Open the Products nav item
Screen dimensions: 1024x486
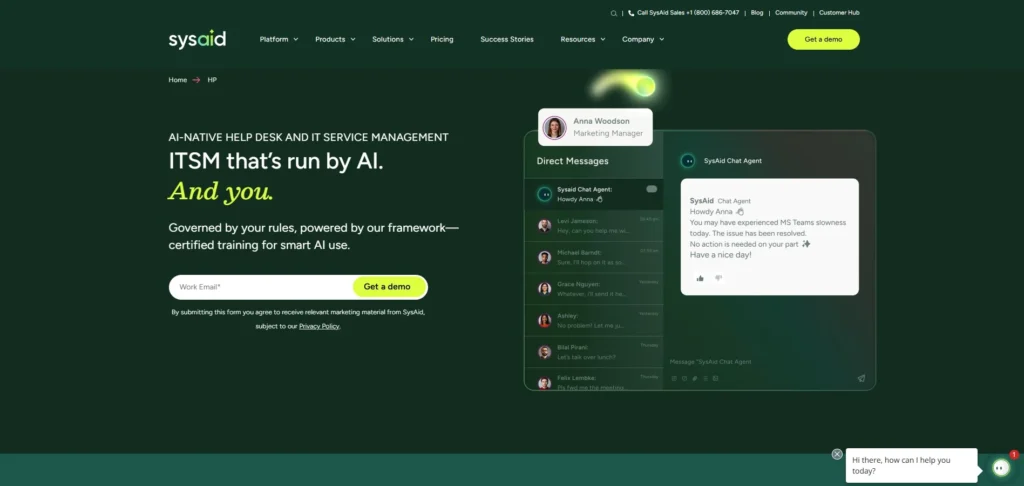click(330, 39)
